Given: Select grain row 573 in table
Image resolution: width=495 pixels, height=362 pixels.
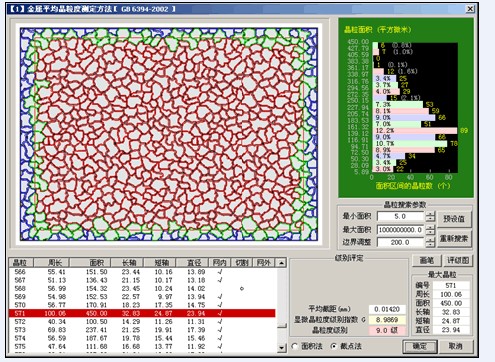Looking at the screenshot, I should coord(142,330).
